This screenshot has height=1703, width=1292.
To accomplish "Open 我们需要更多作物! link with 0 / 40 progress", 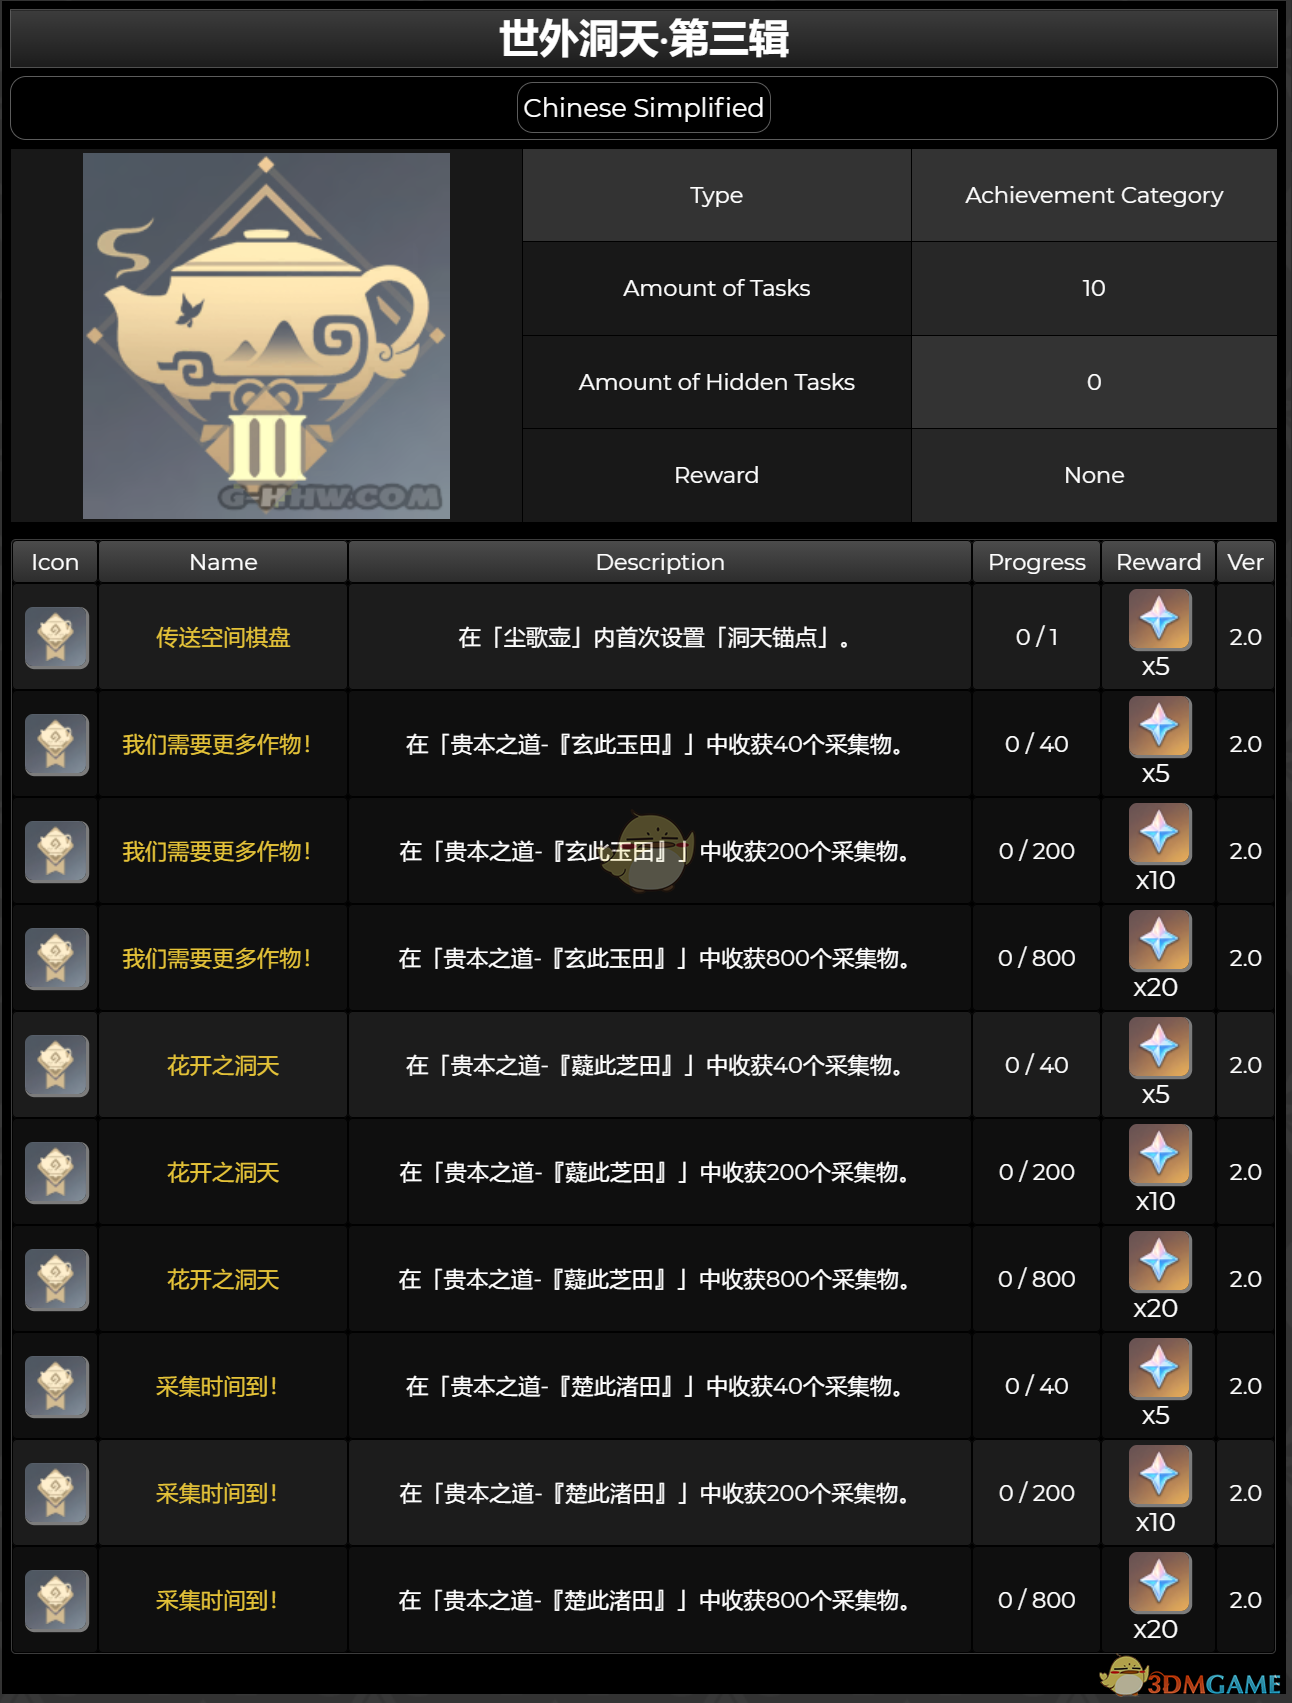I will (217, 745).
